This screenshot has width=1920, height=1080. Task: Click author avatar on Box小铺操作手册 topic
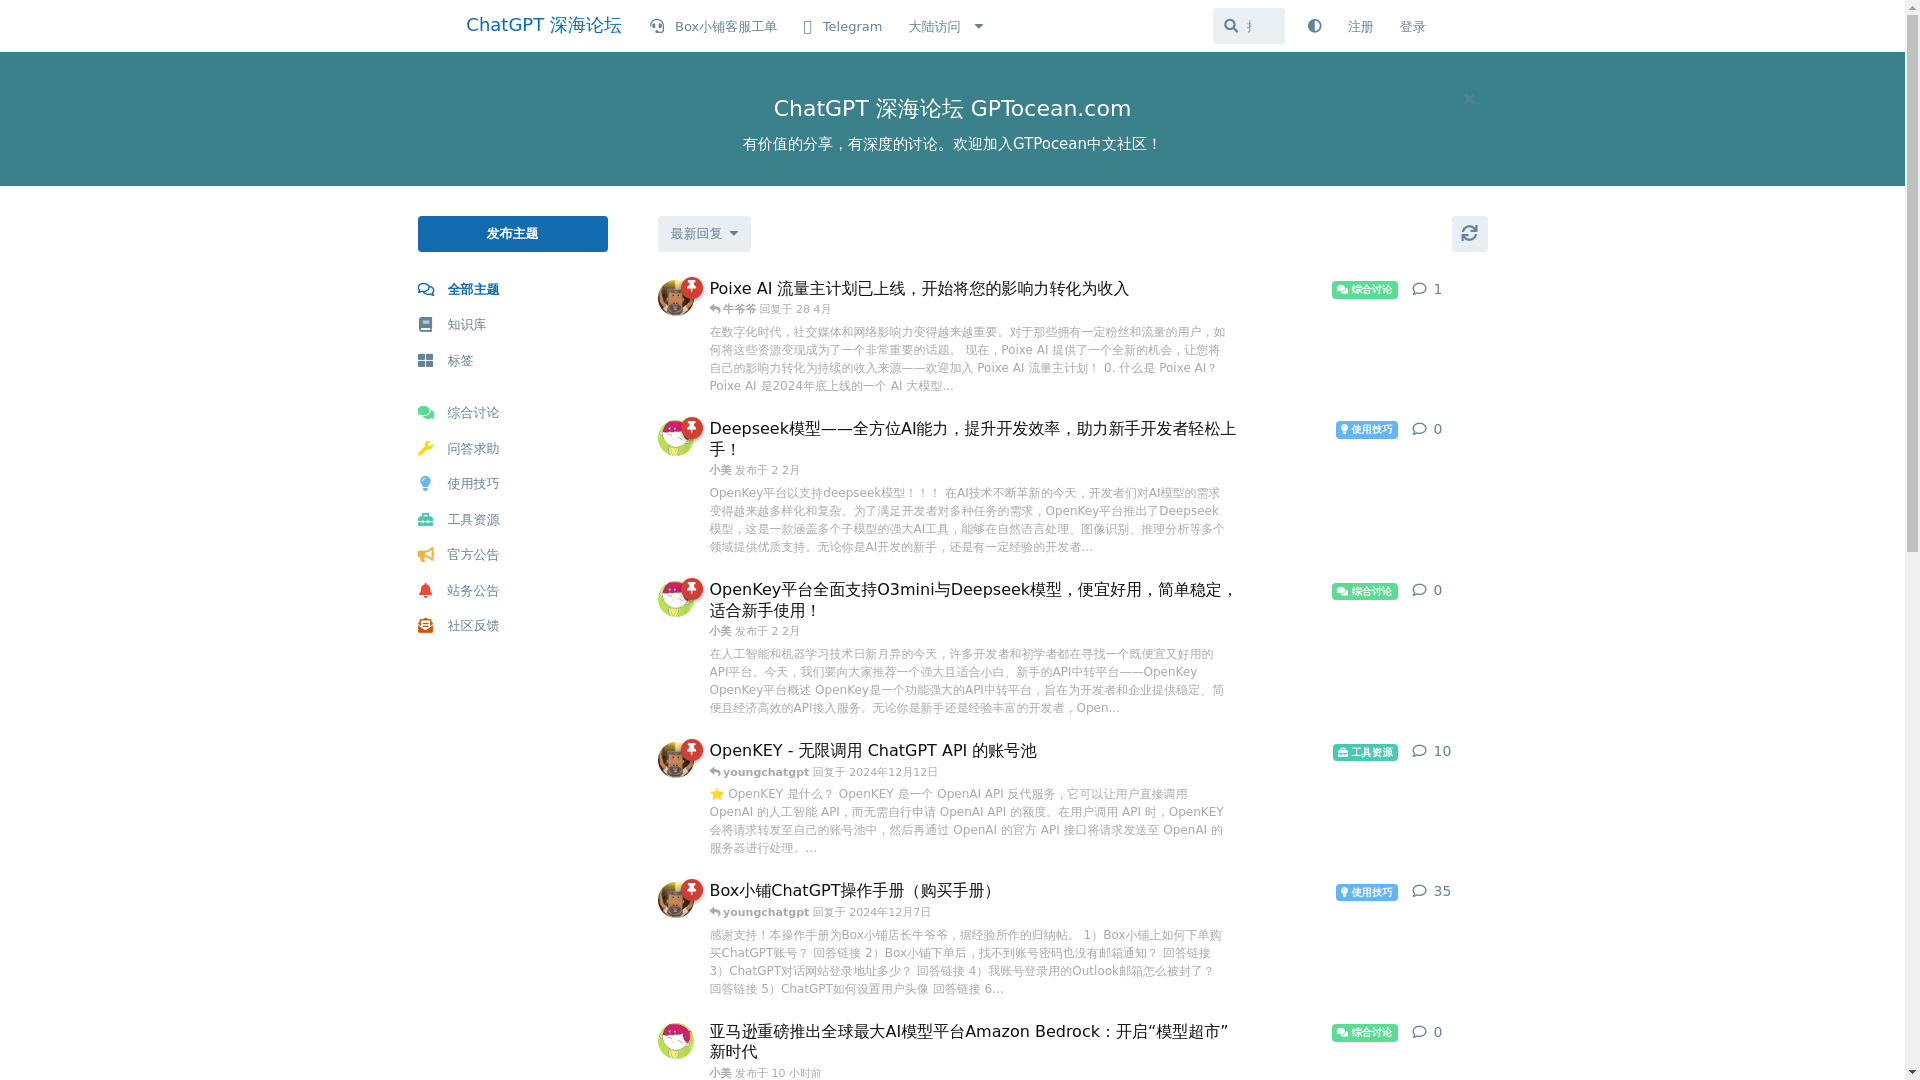[675, 900]
